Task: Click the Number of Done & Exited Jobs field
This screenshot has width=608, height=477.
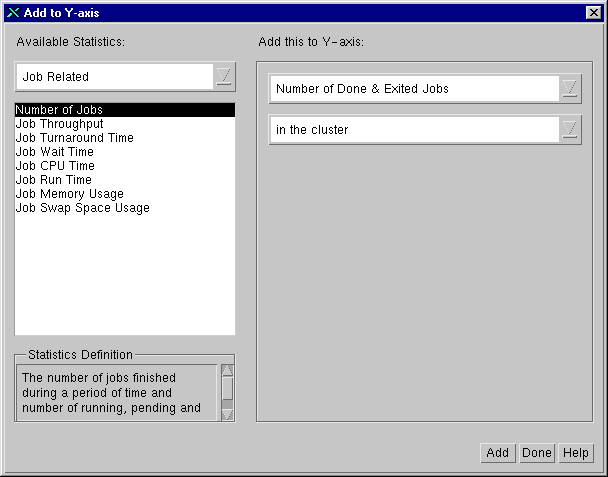Action: click(x=413, y=88)
